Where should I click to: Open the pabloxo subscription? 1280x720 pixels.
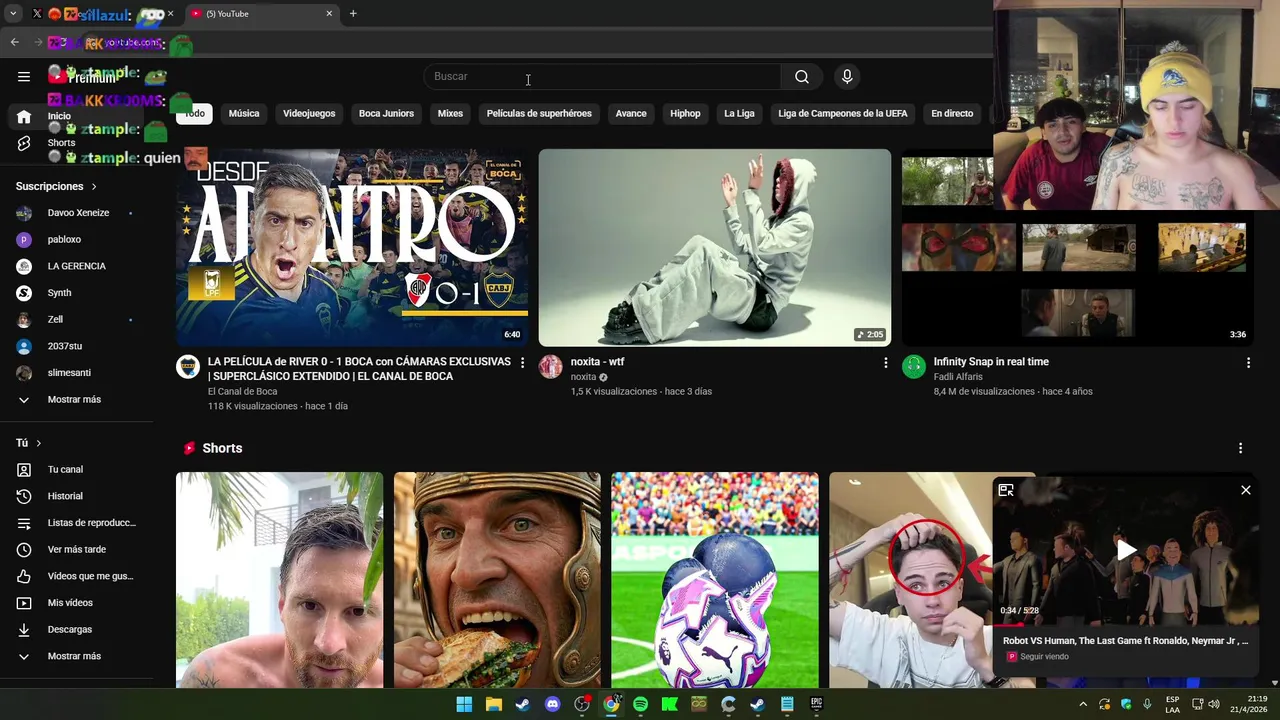click(x=76, y=240)
